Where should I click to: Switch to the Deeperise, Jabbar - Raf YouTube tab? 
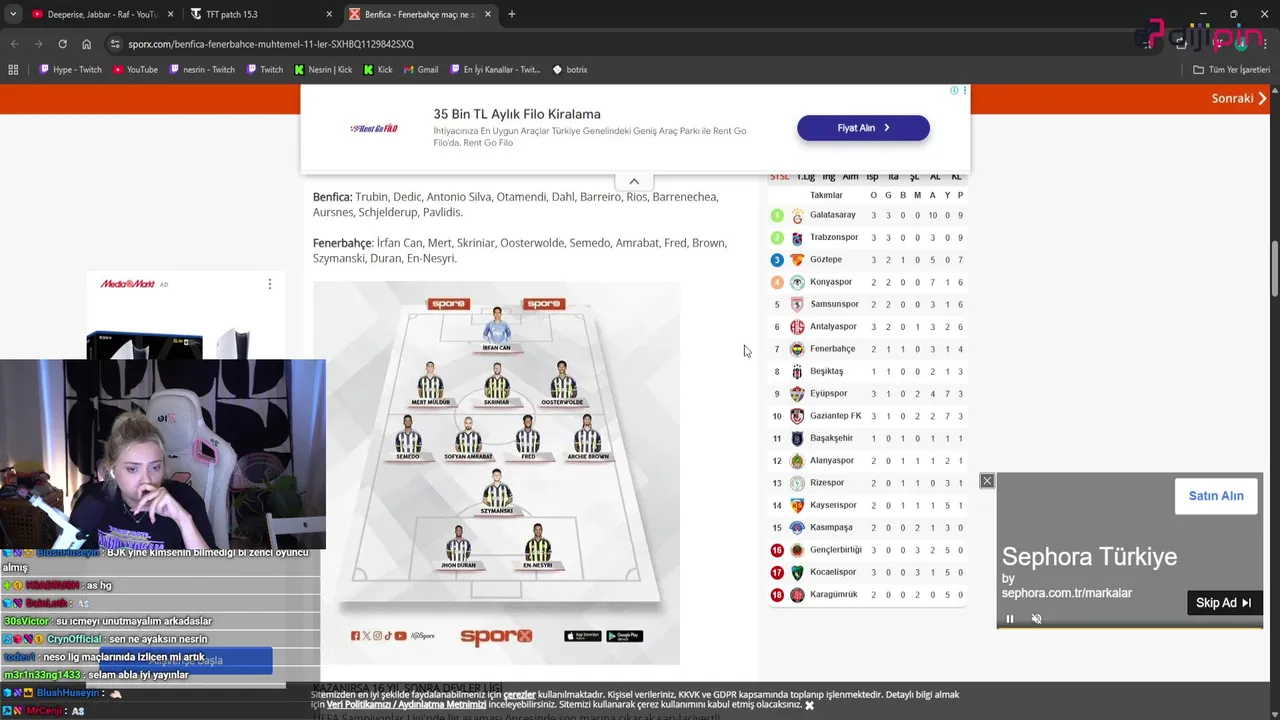[102, 14]
